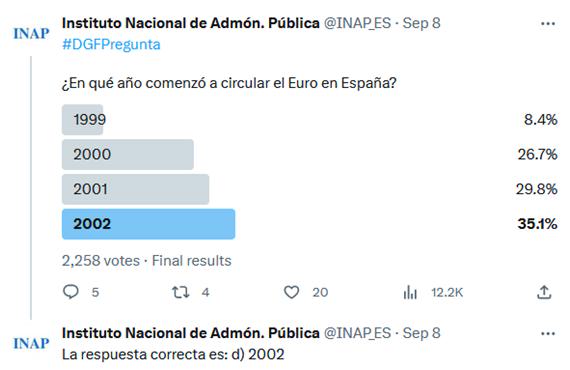
Task: Open the #DGFPregunta hashtag
Action: (x=111, y=44)
